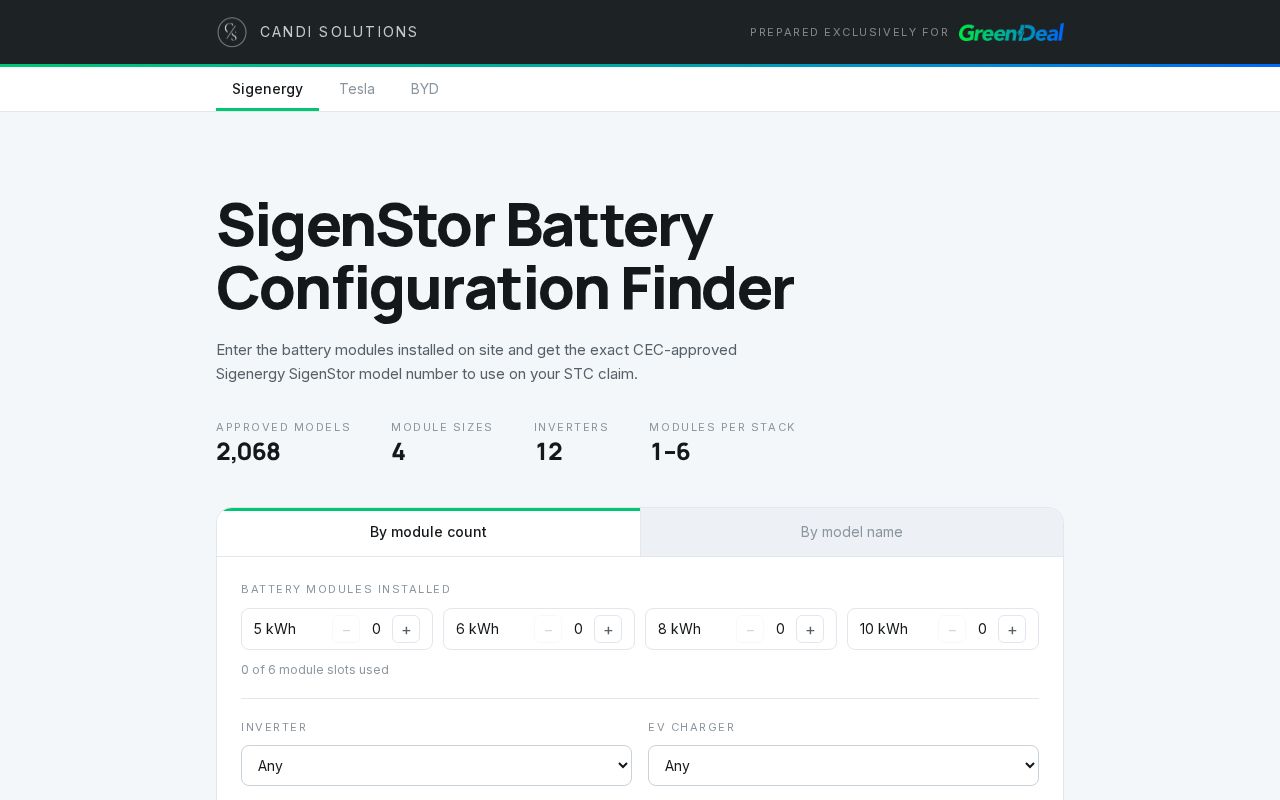Increase the 5 kWh module count
Viewport: 1280px width, 800px height.
coord(406,629)
